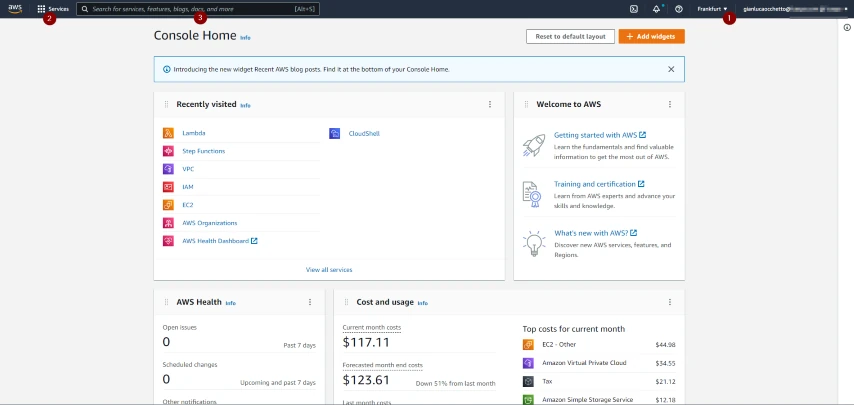Click the AWS logo in header
This screenshot has height=405, width=854.
pyautogui.click(x=16, y=8)
